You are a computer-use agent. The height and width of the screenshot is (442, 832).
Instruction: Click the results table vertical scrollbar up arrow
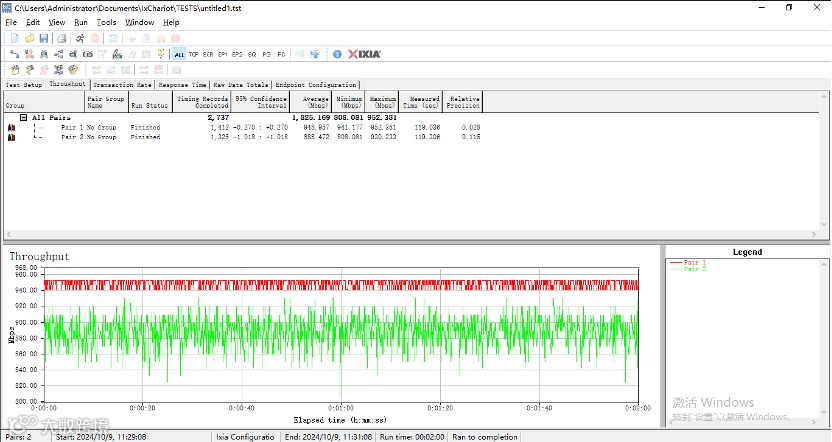tap(824, 97)
